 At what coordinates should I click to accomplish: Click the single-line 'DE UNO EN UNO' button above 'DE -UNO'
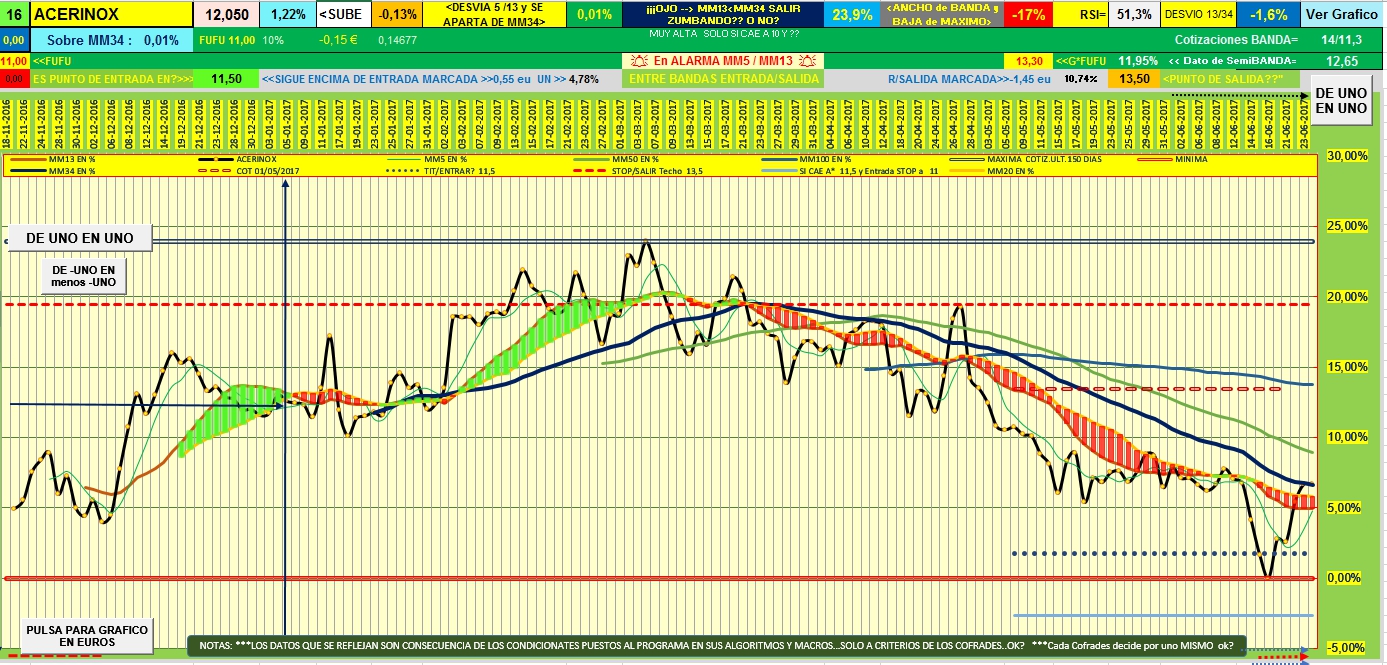pyautogui.click(x=79, y=238)
